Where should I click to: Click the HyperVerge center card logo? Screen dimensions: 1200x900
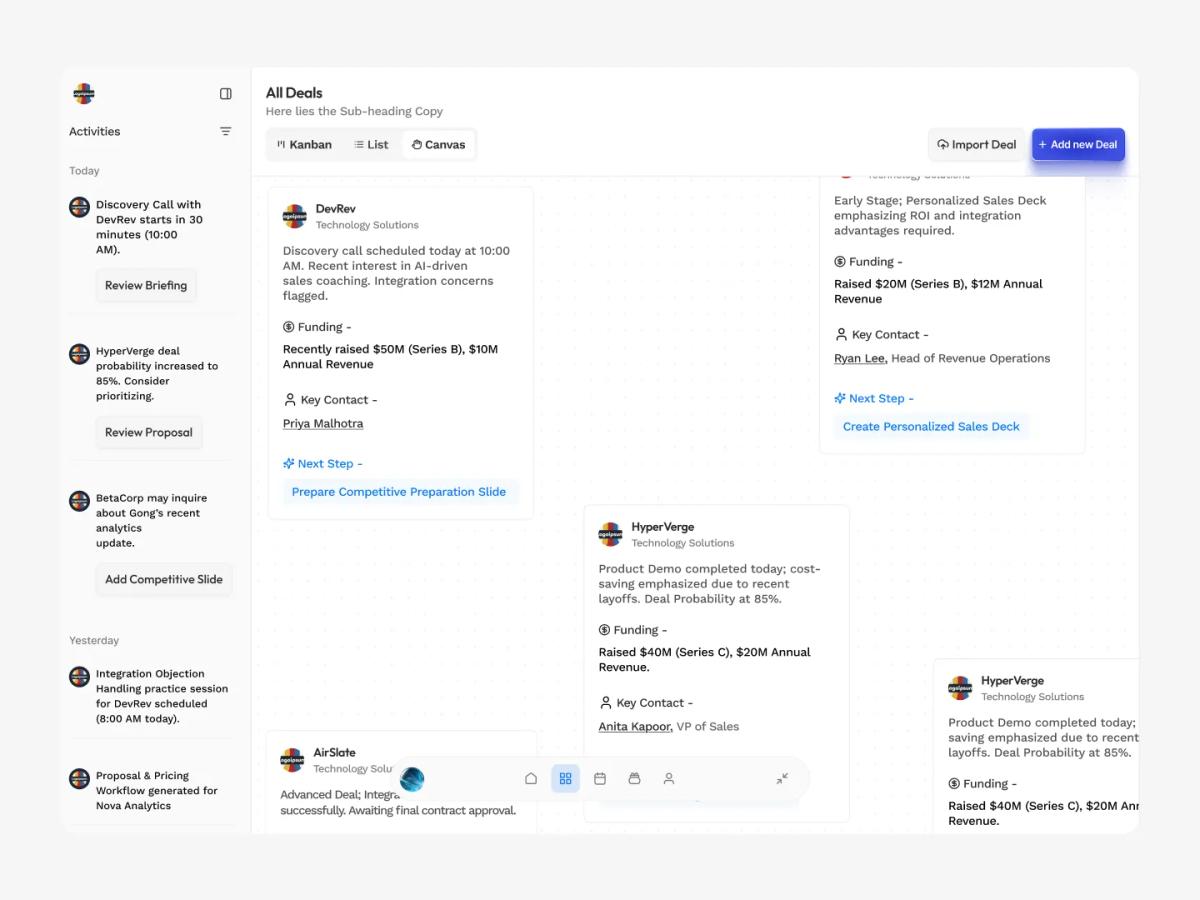(x=610, y=534)
